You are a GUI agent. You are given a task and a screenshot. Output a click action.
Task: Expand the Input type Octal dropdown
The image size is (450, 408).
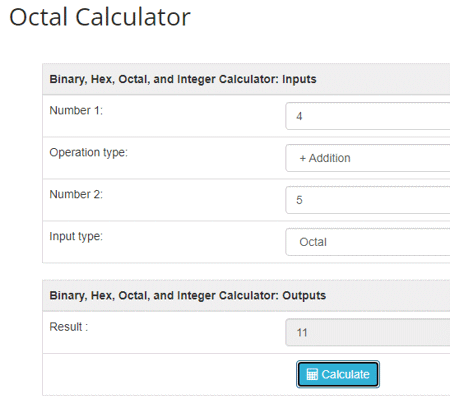[368, 242]
